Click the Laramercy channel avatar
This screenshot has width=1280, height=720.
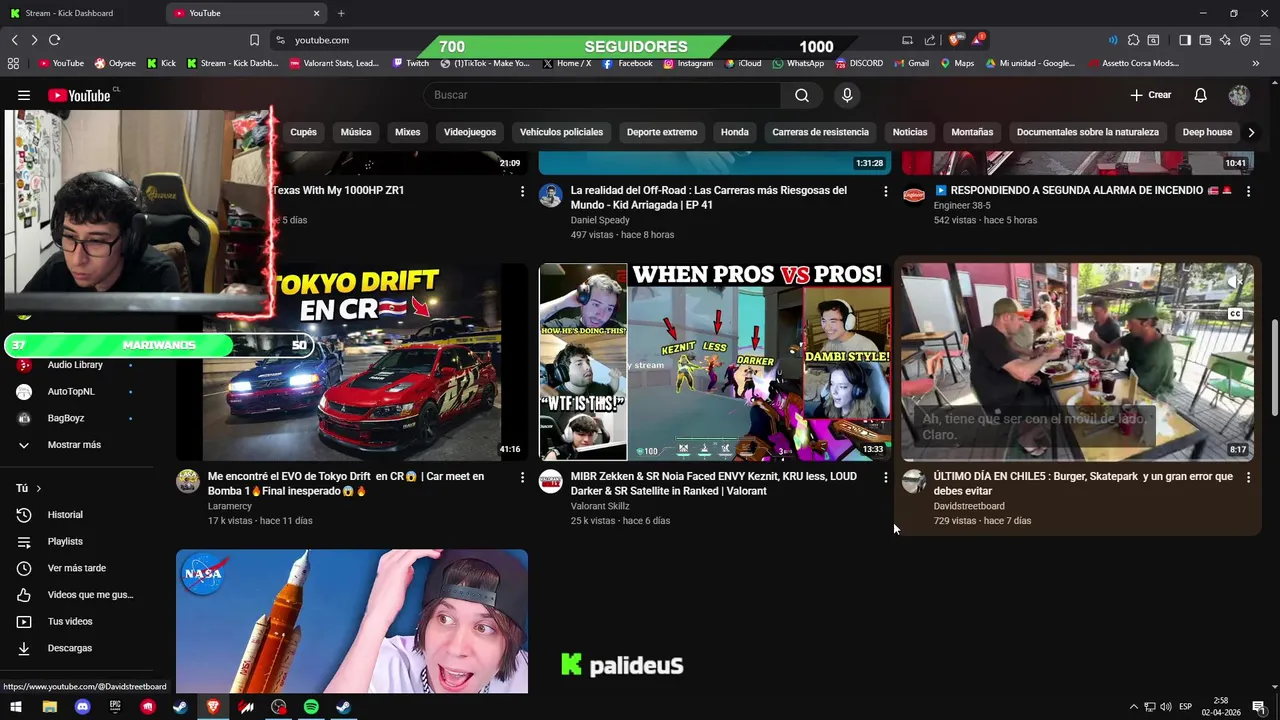point(188,482)
